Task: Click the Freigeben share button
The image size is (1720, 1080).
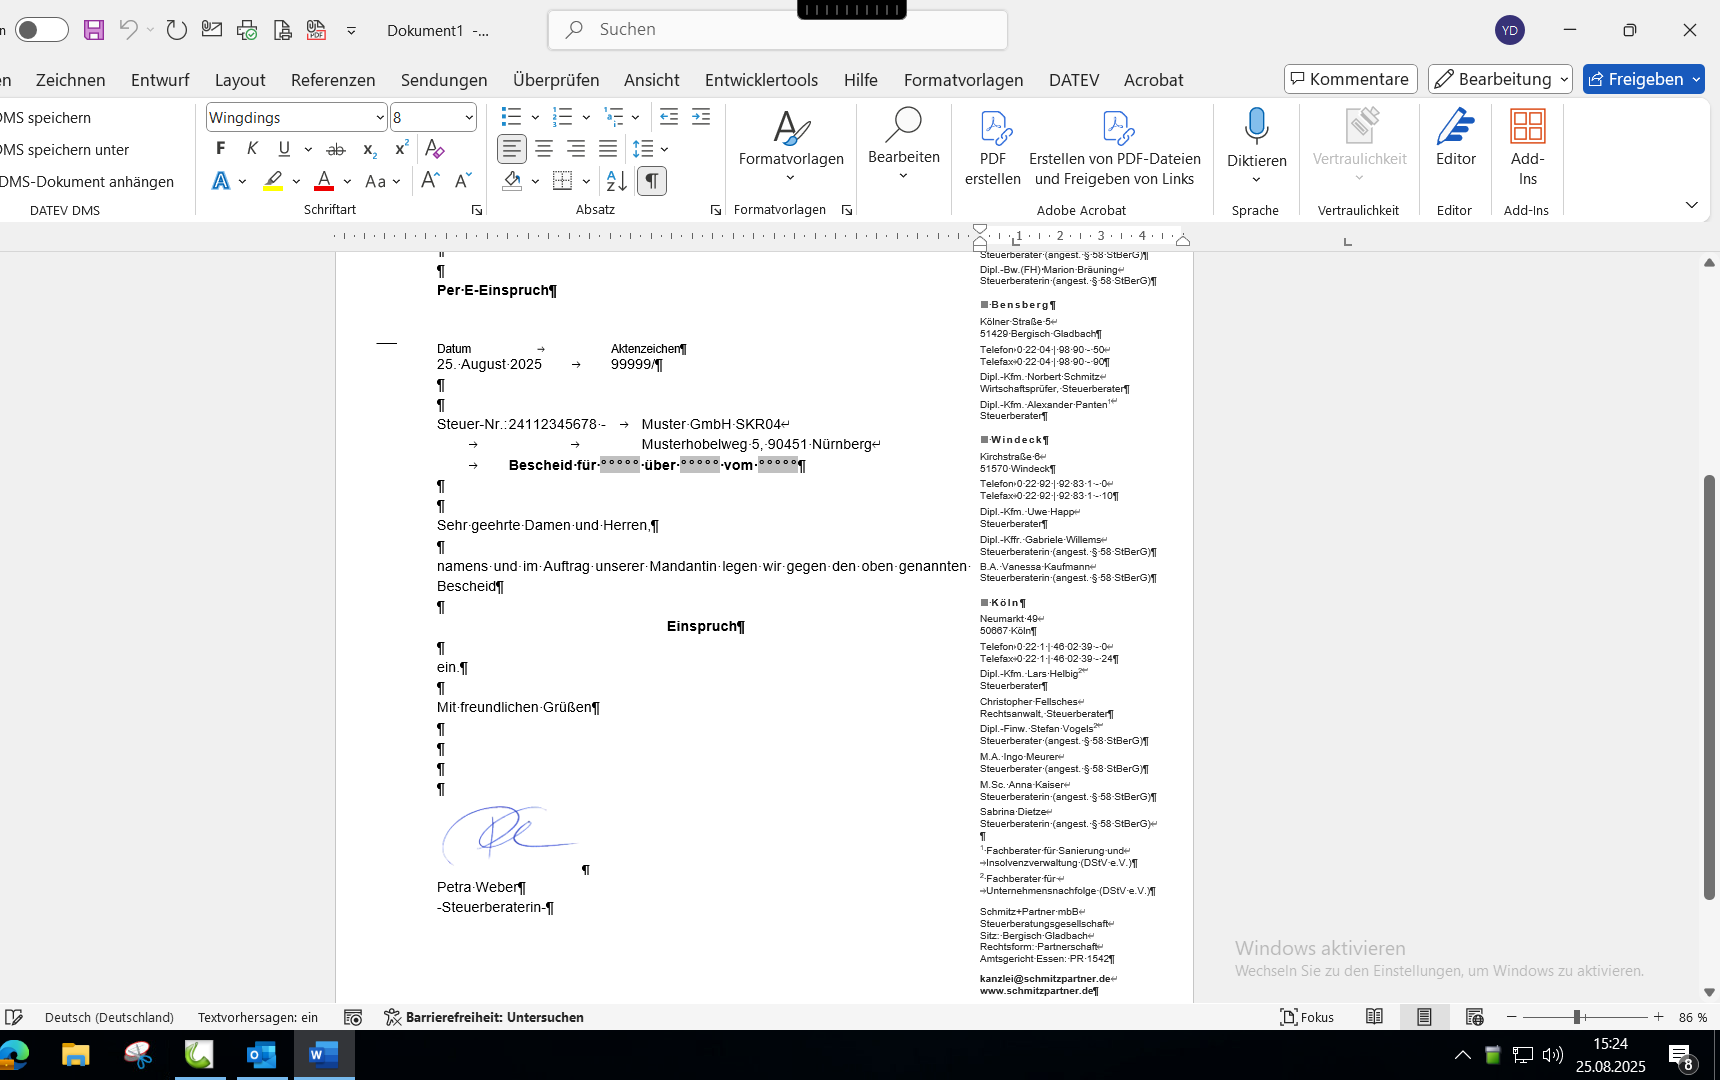Action: [1636, 79]
